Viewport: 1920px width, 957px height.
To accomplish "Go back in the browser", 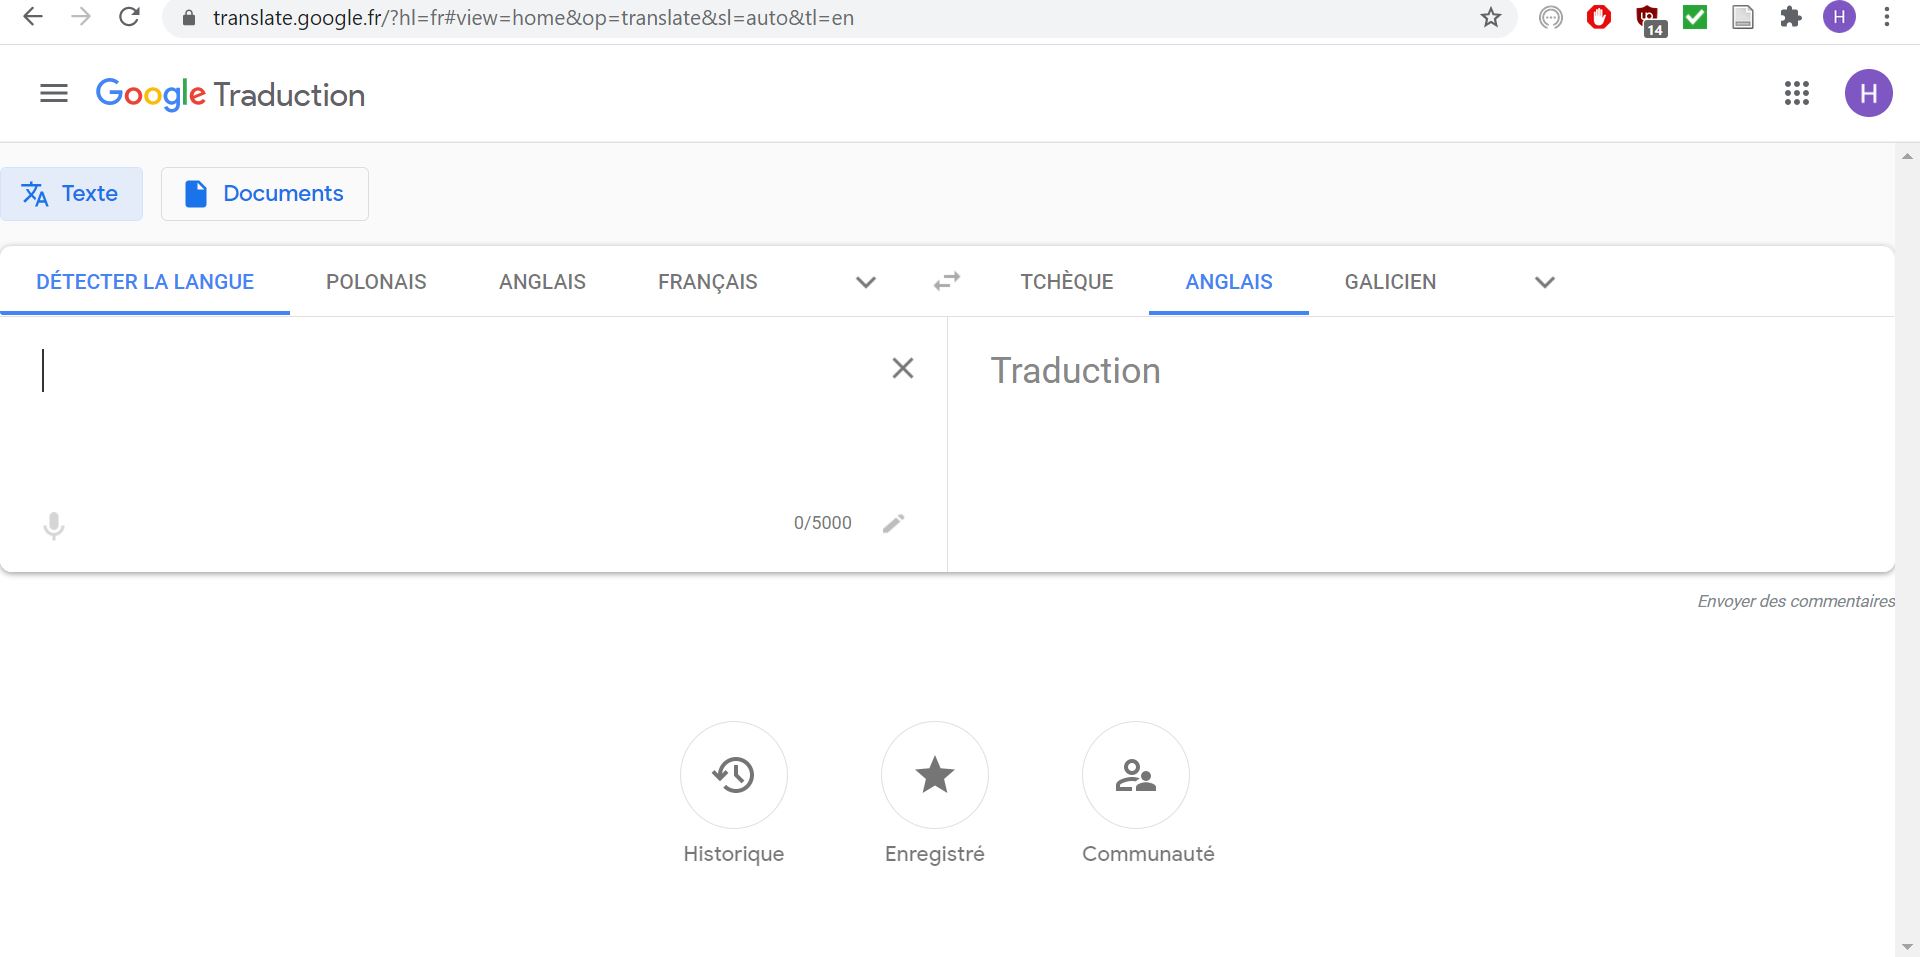I will pos(33,17).
